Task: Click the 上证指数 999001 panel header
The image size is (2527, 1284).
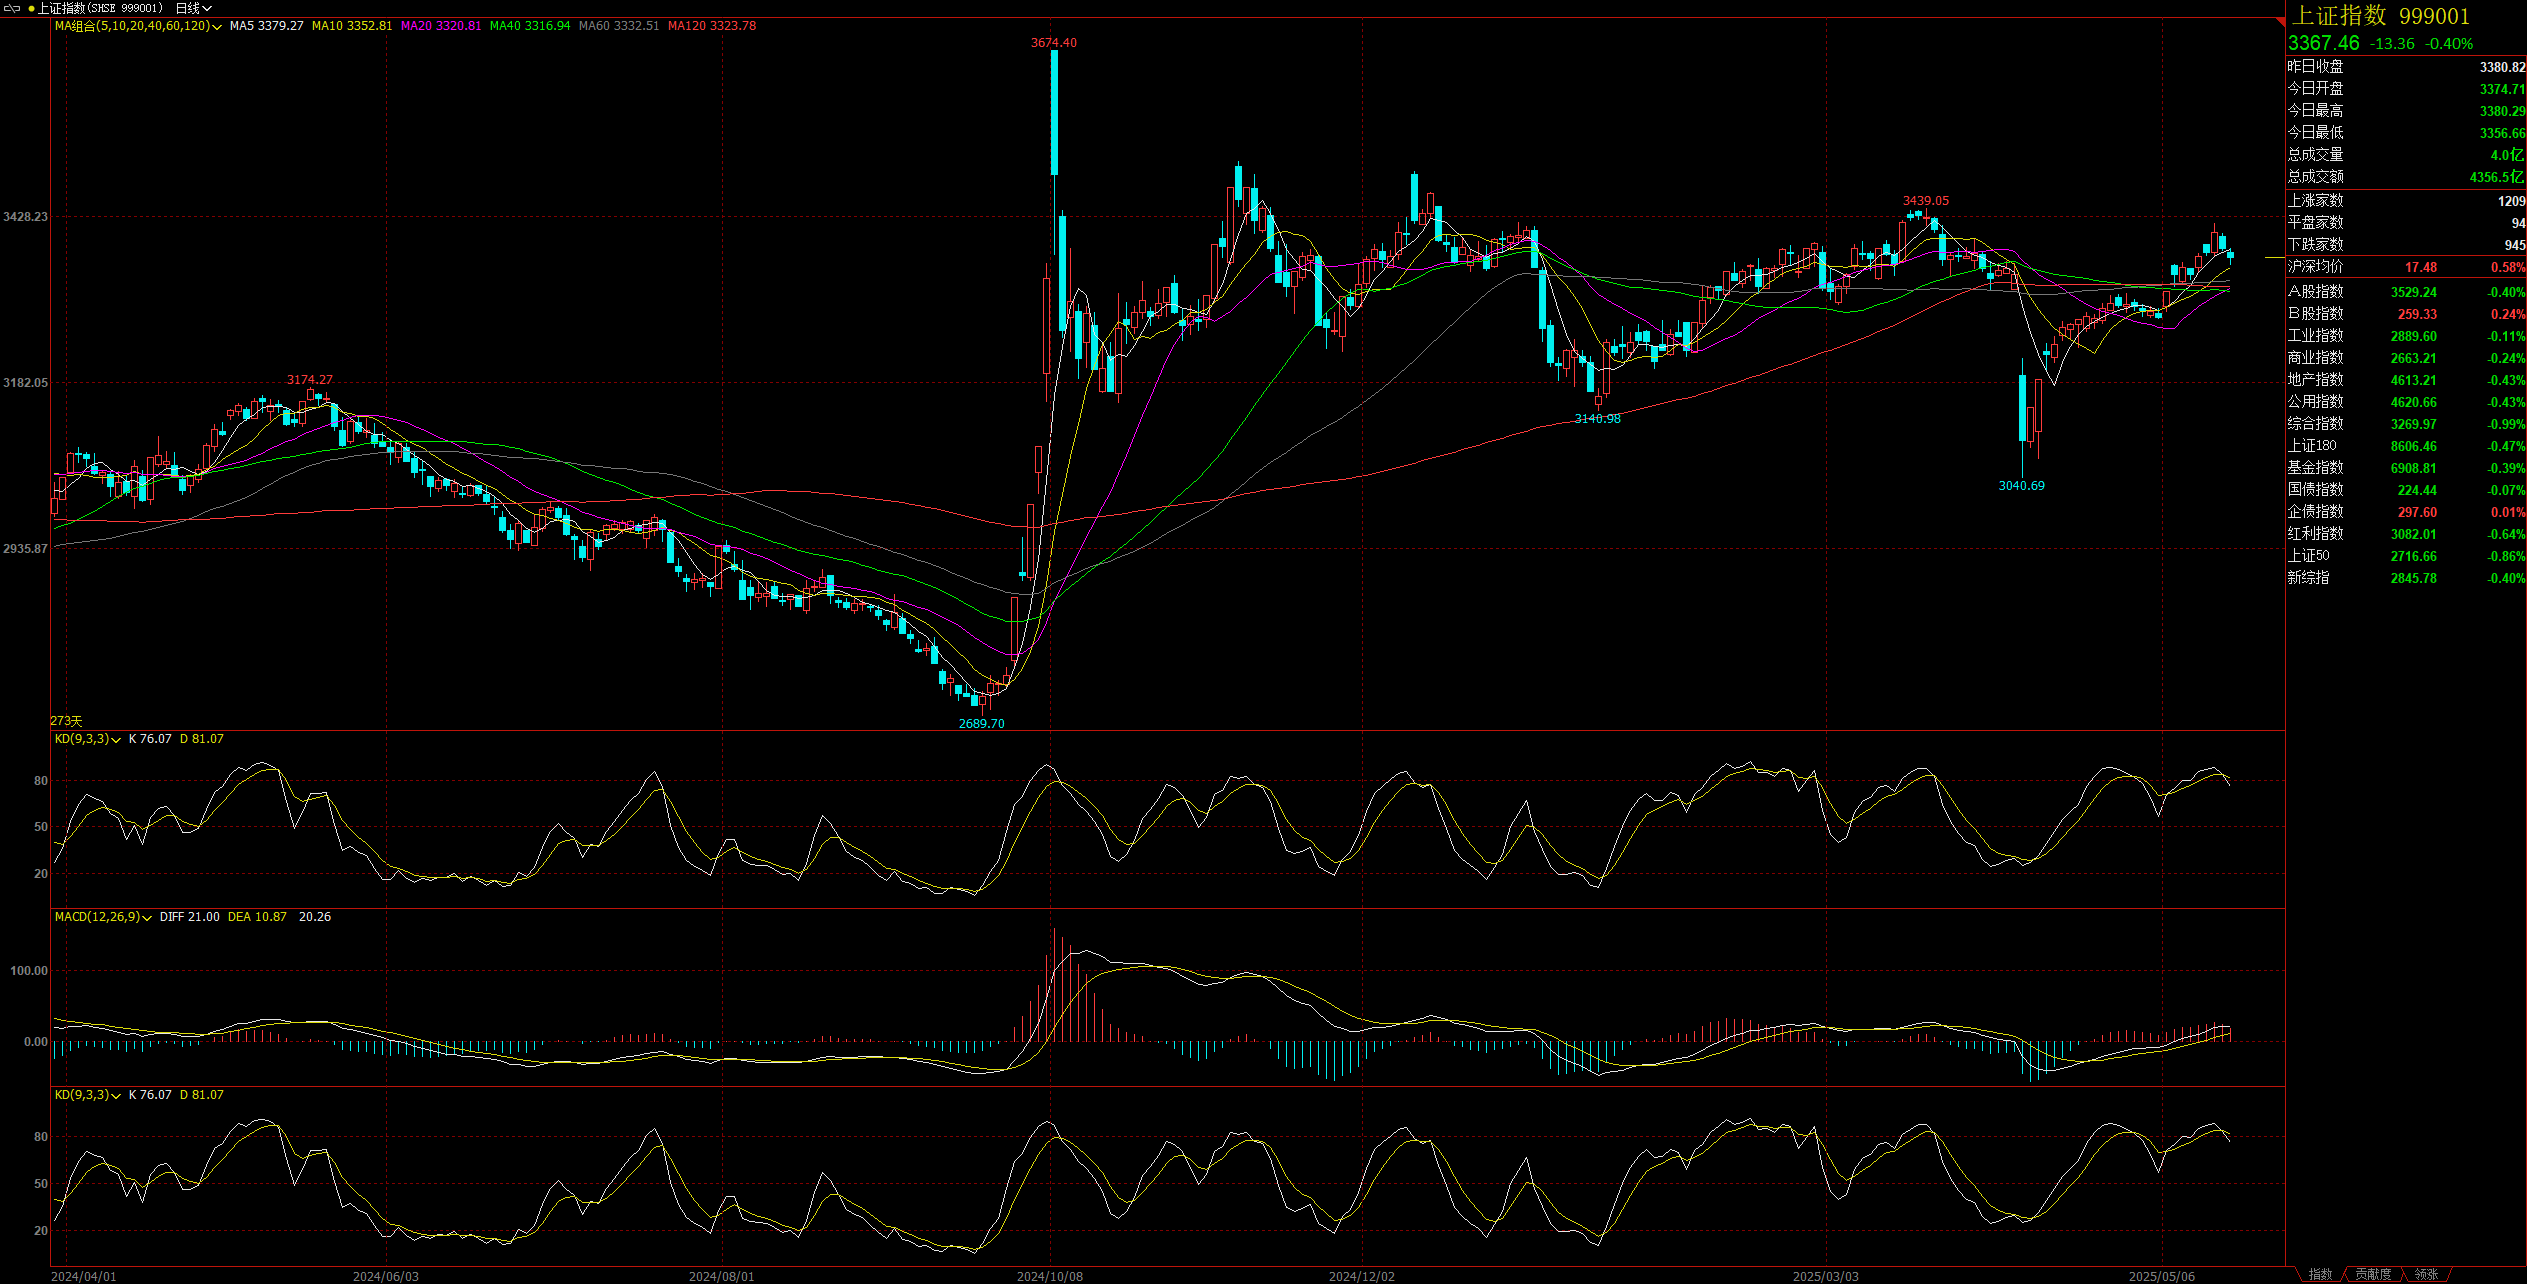Action: coord(2378,16)
